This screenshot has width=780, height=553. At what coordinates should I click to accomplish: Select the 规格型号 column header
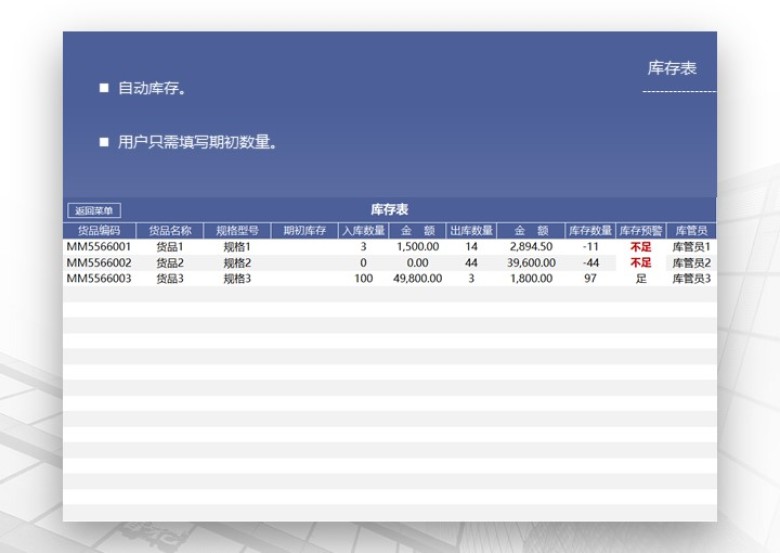click(x=237, y=231)
